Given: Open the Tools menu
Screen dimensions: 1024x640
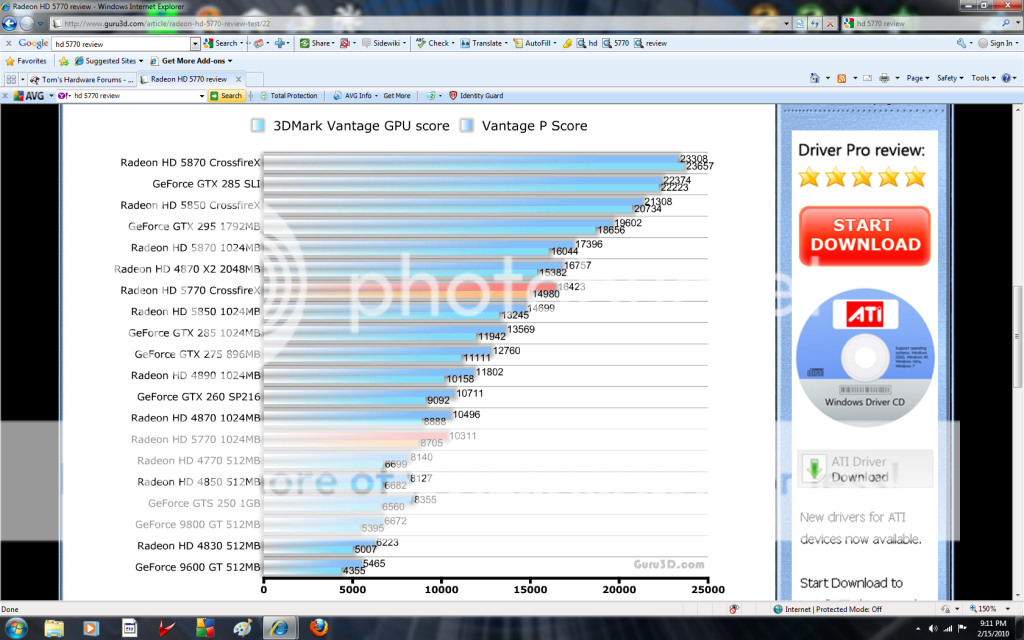Looking at the screenshot, I should (983, 78).
